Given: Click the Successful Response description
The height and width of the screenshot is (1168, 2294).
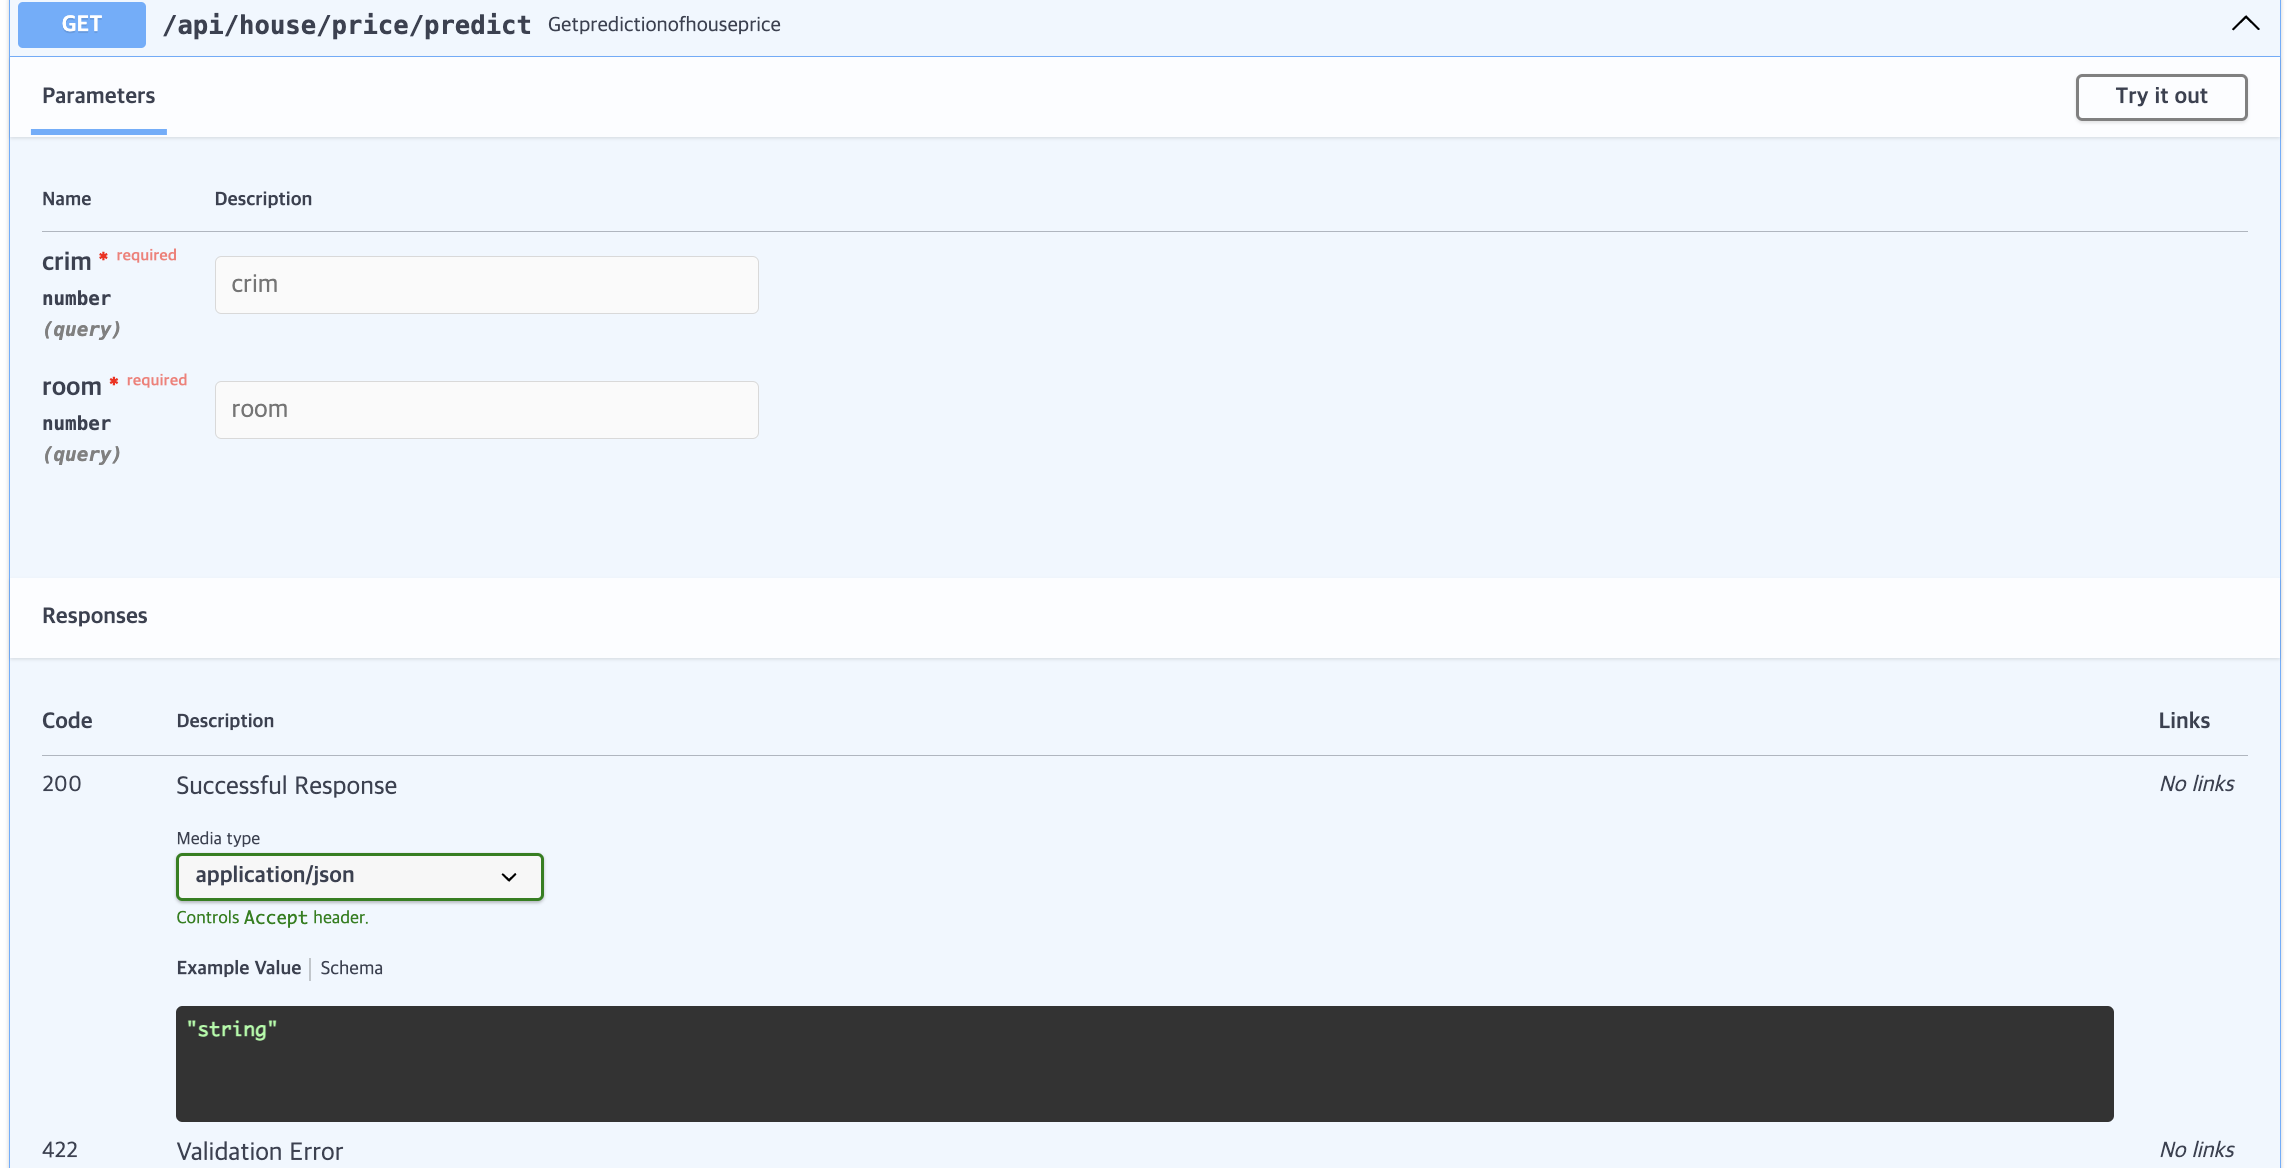Looking at the screenshot, I should click(286, 786).
